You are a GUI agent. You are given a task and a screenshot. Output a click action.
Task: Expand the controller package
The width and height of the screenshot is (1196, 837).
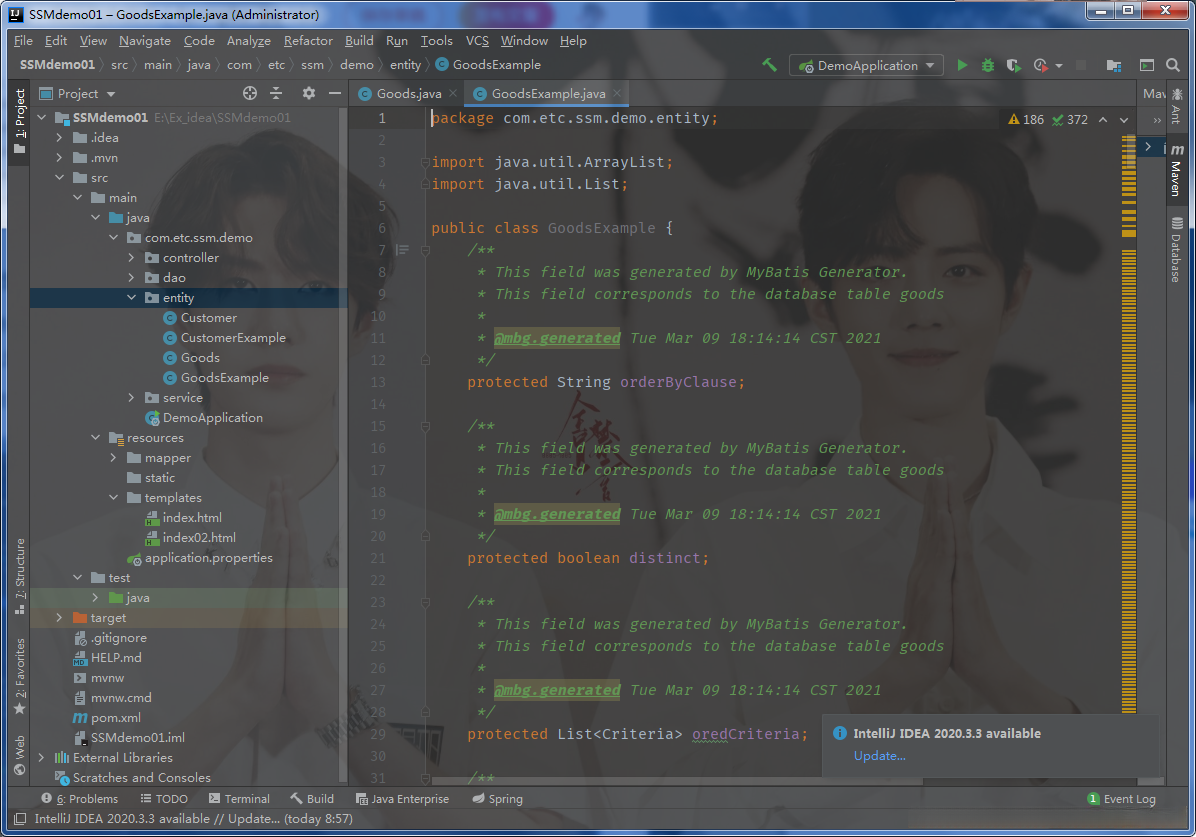click(x=132, y=258)
